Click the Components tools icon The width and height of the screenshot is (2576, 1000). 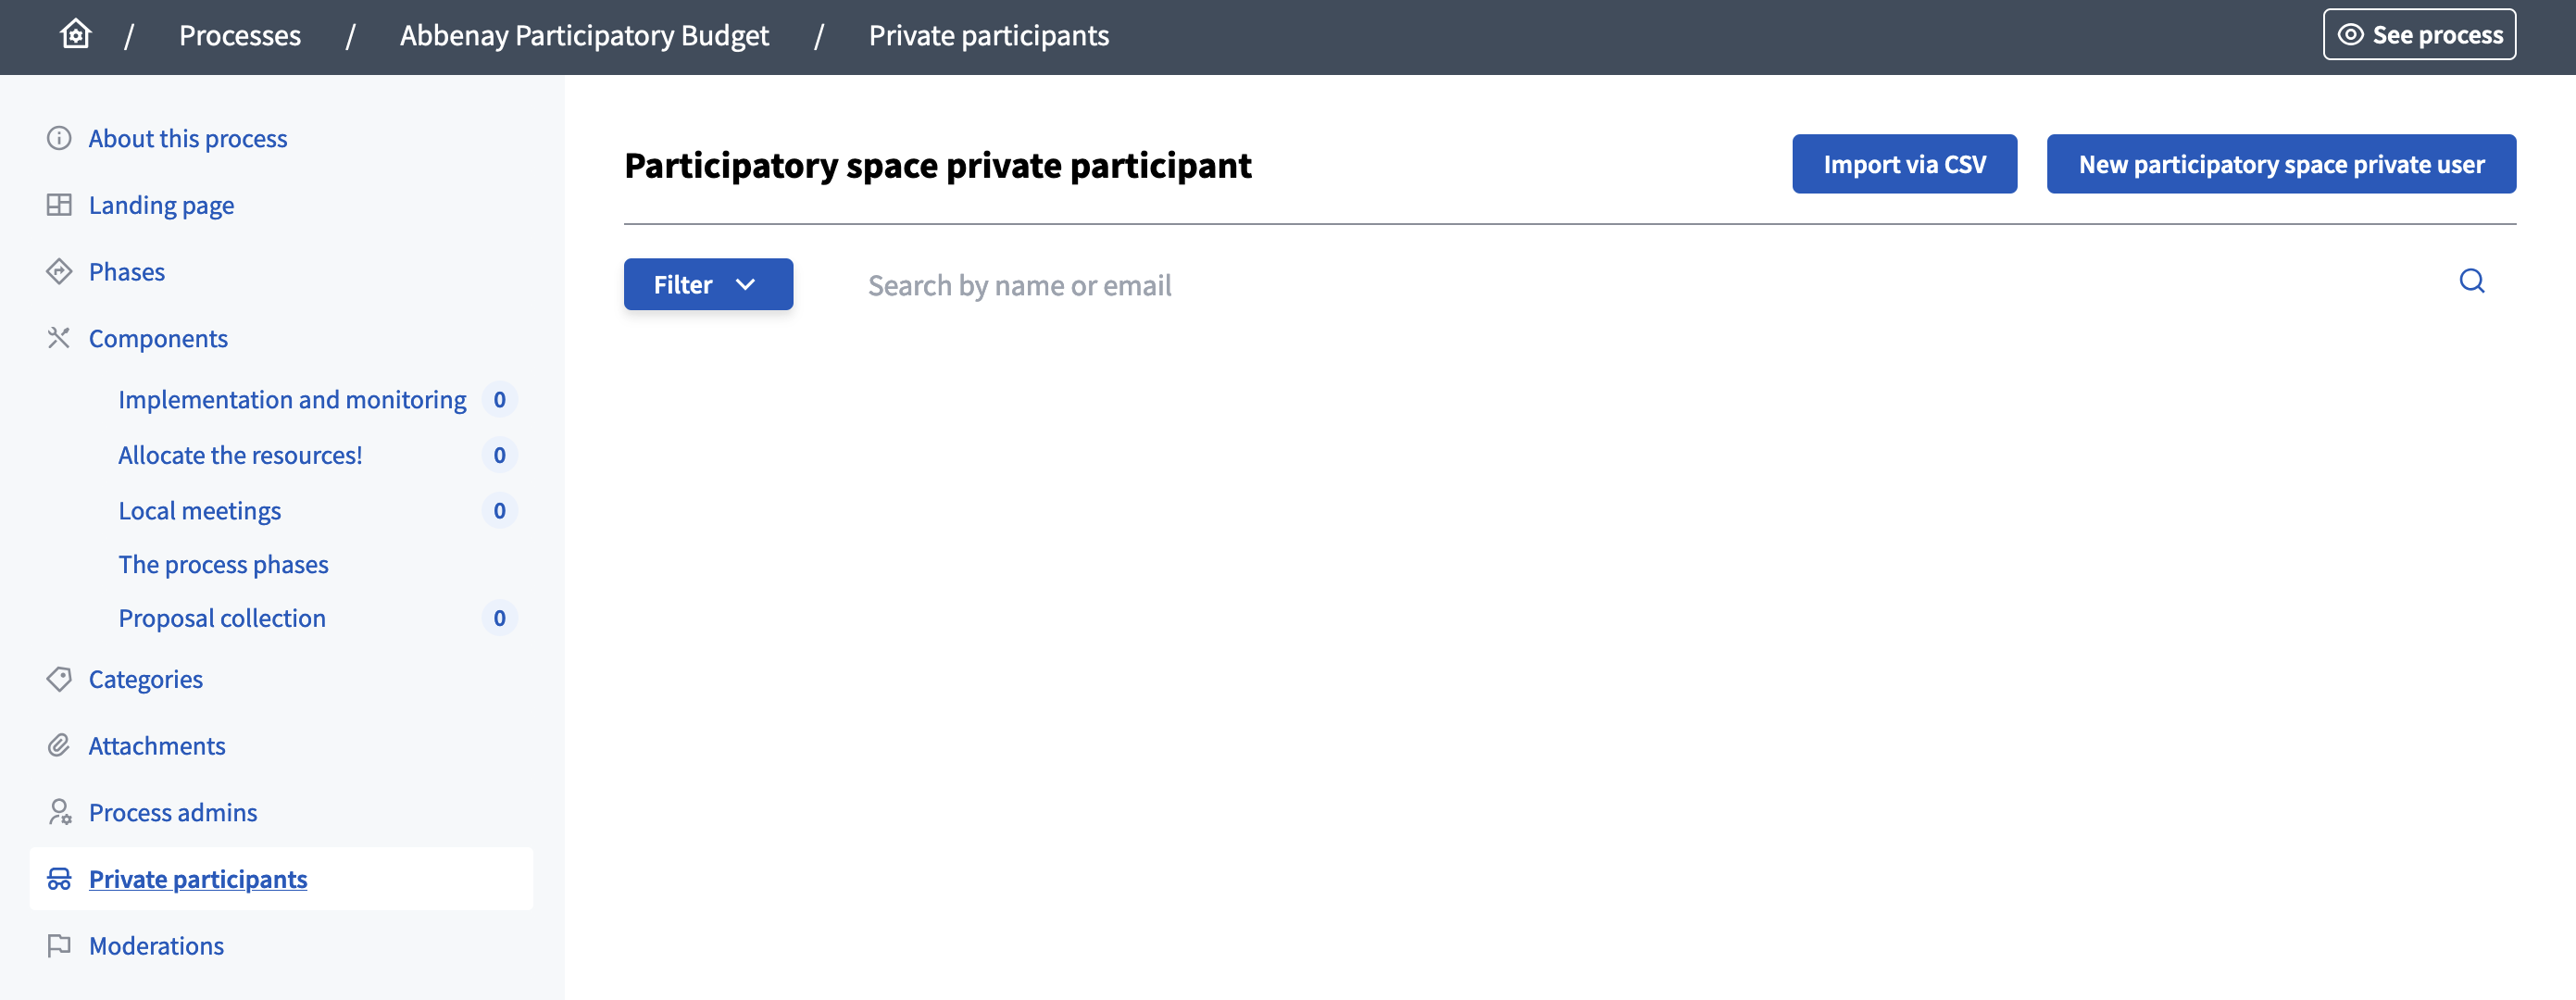tap(59, 338)
